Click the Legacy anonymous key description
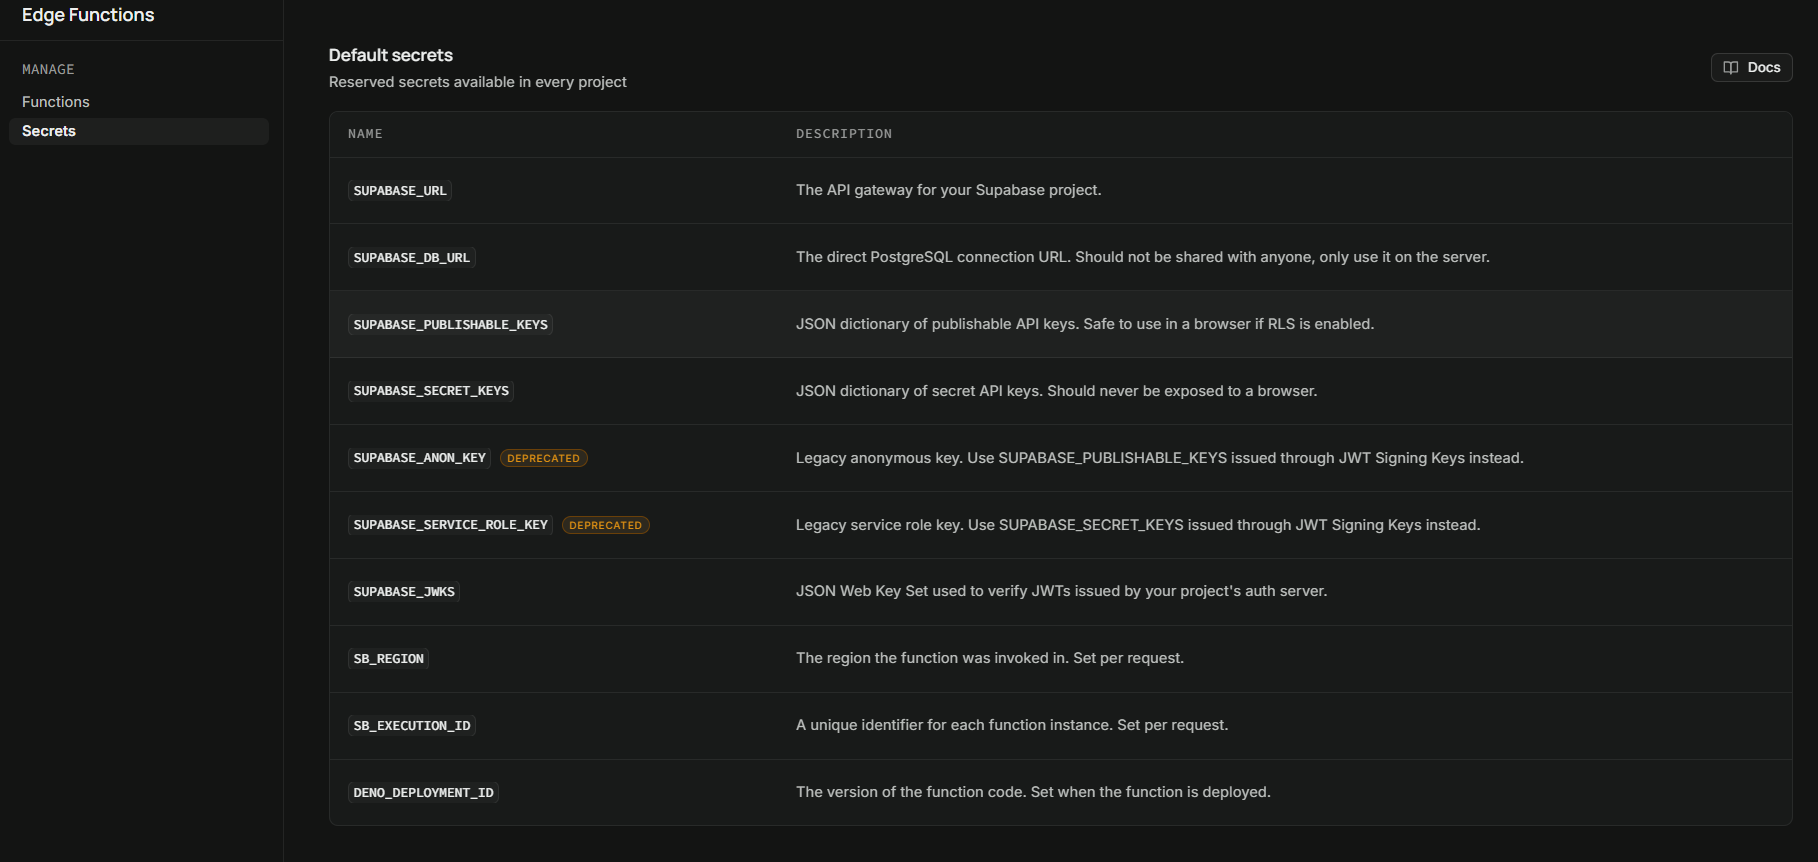The image size is (1818, 862). pyautogui.click(x=1160, y=458)
